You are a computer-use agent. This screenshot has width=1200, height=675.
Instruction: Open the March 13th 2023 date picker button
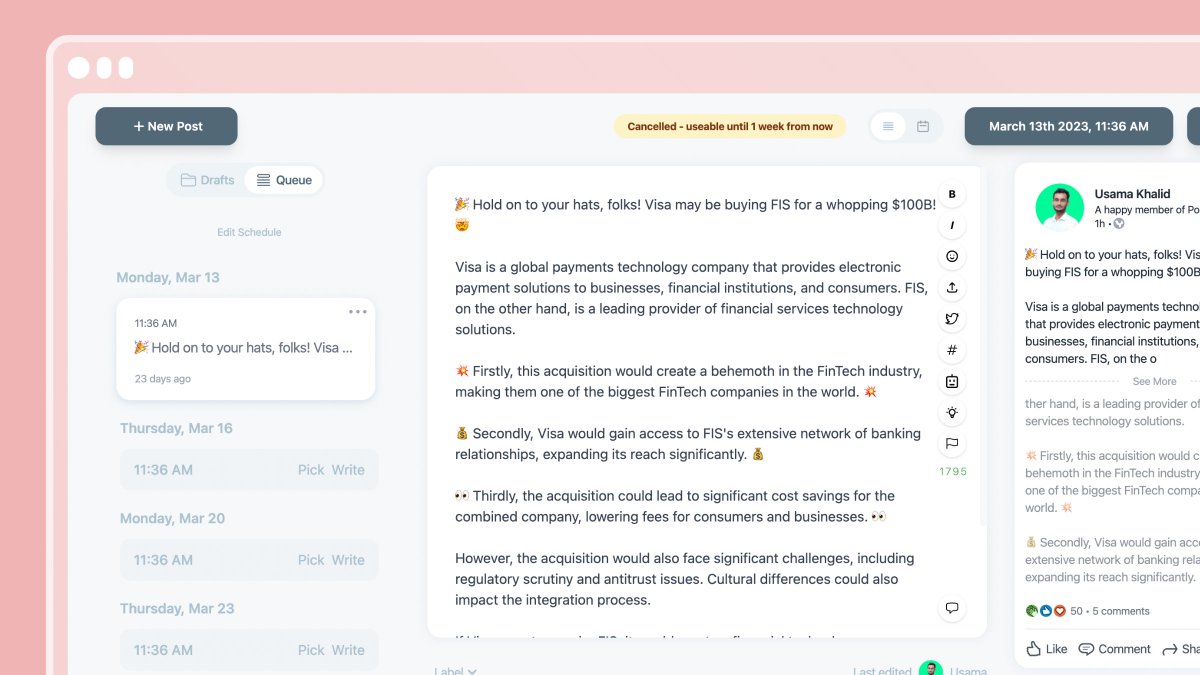tap(1068, 126)
